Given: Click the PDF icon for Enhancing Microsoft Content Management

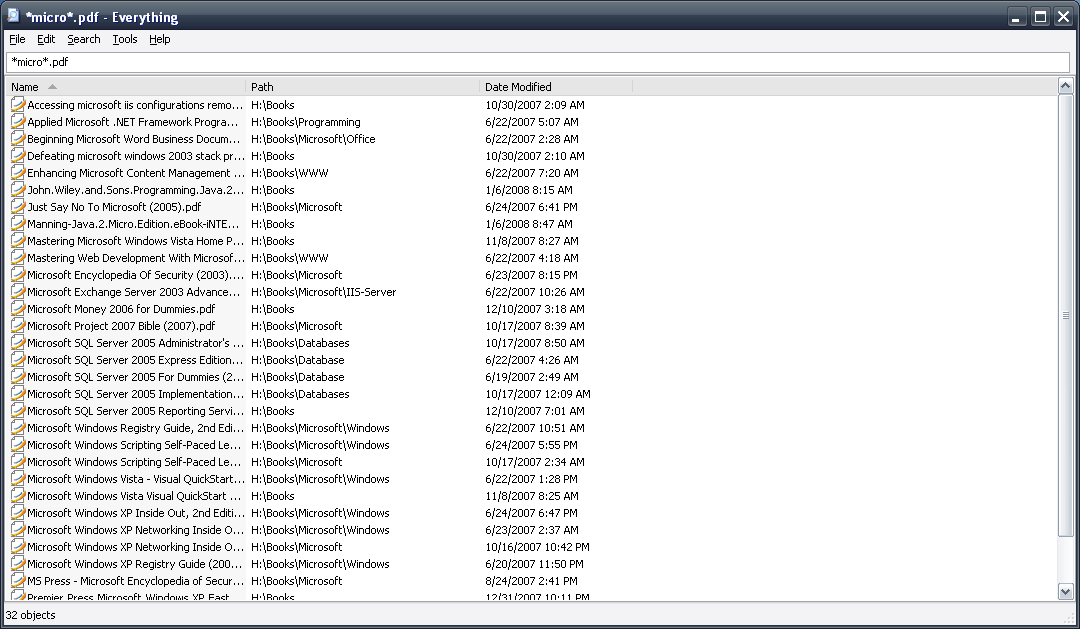Looking at the screenshot, I should [18, 173].
